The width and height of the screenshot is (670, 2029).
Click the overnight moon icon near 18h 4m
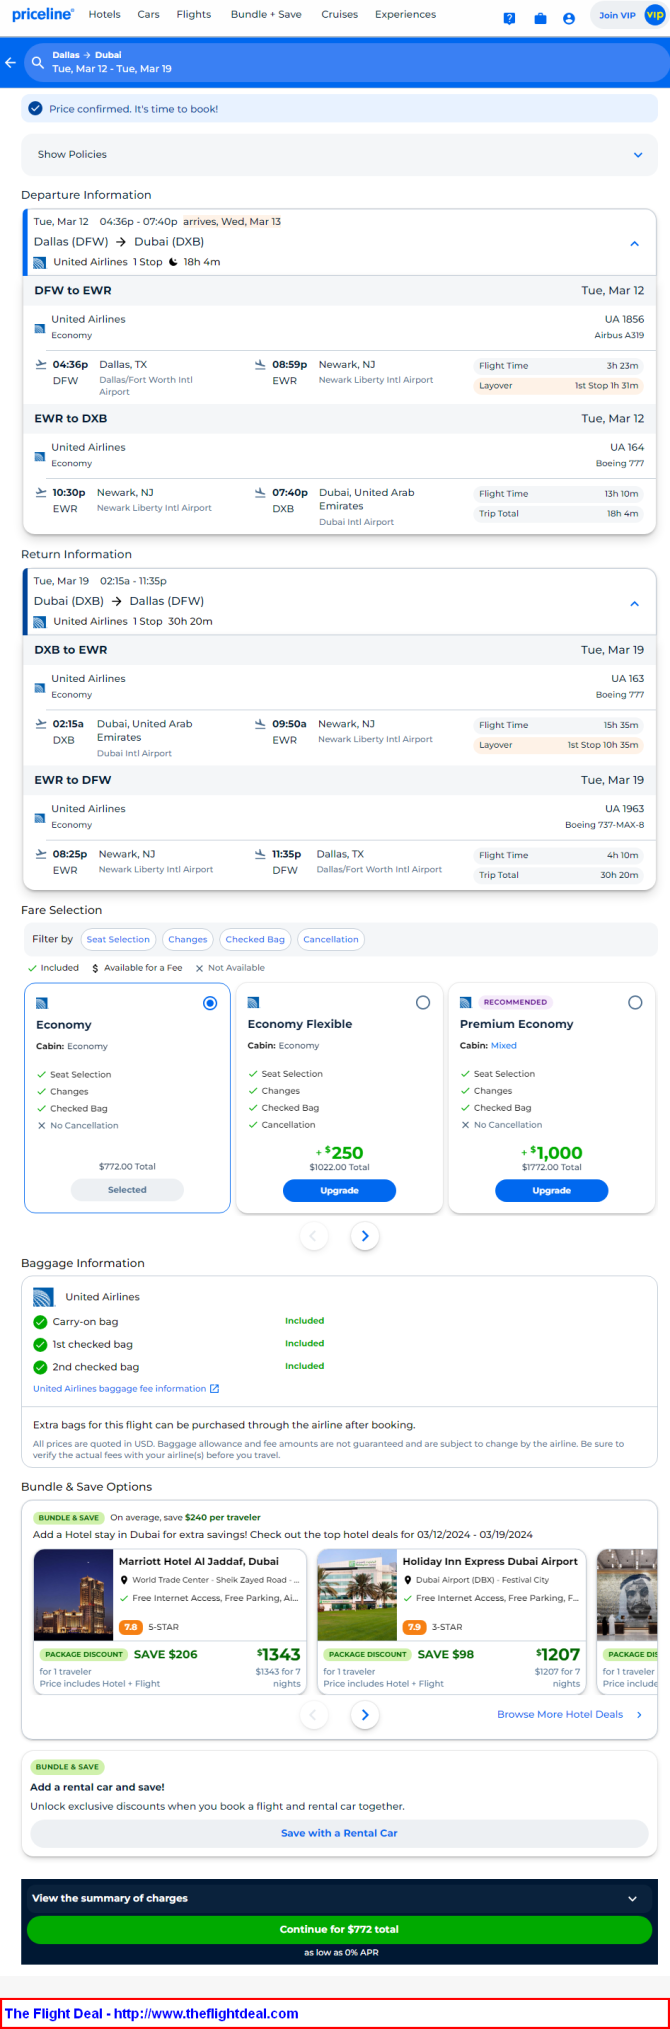pyautogui.click(x=173, y=262)
